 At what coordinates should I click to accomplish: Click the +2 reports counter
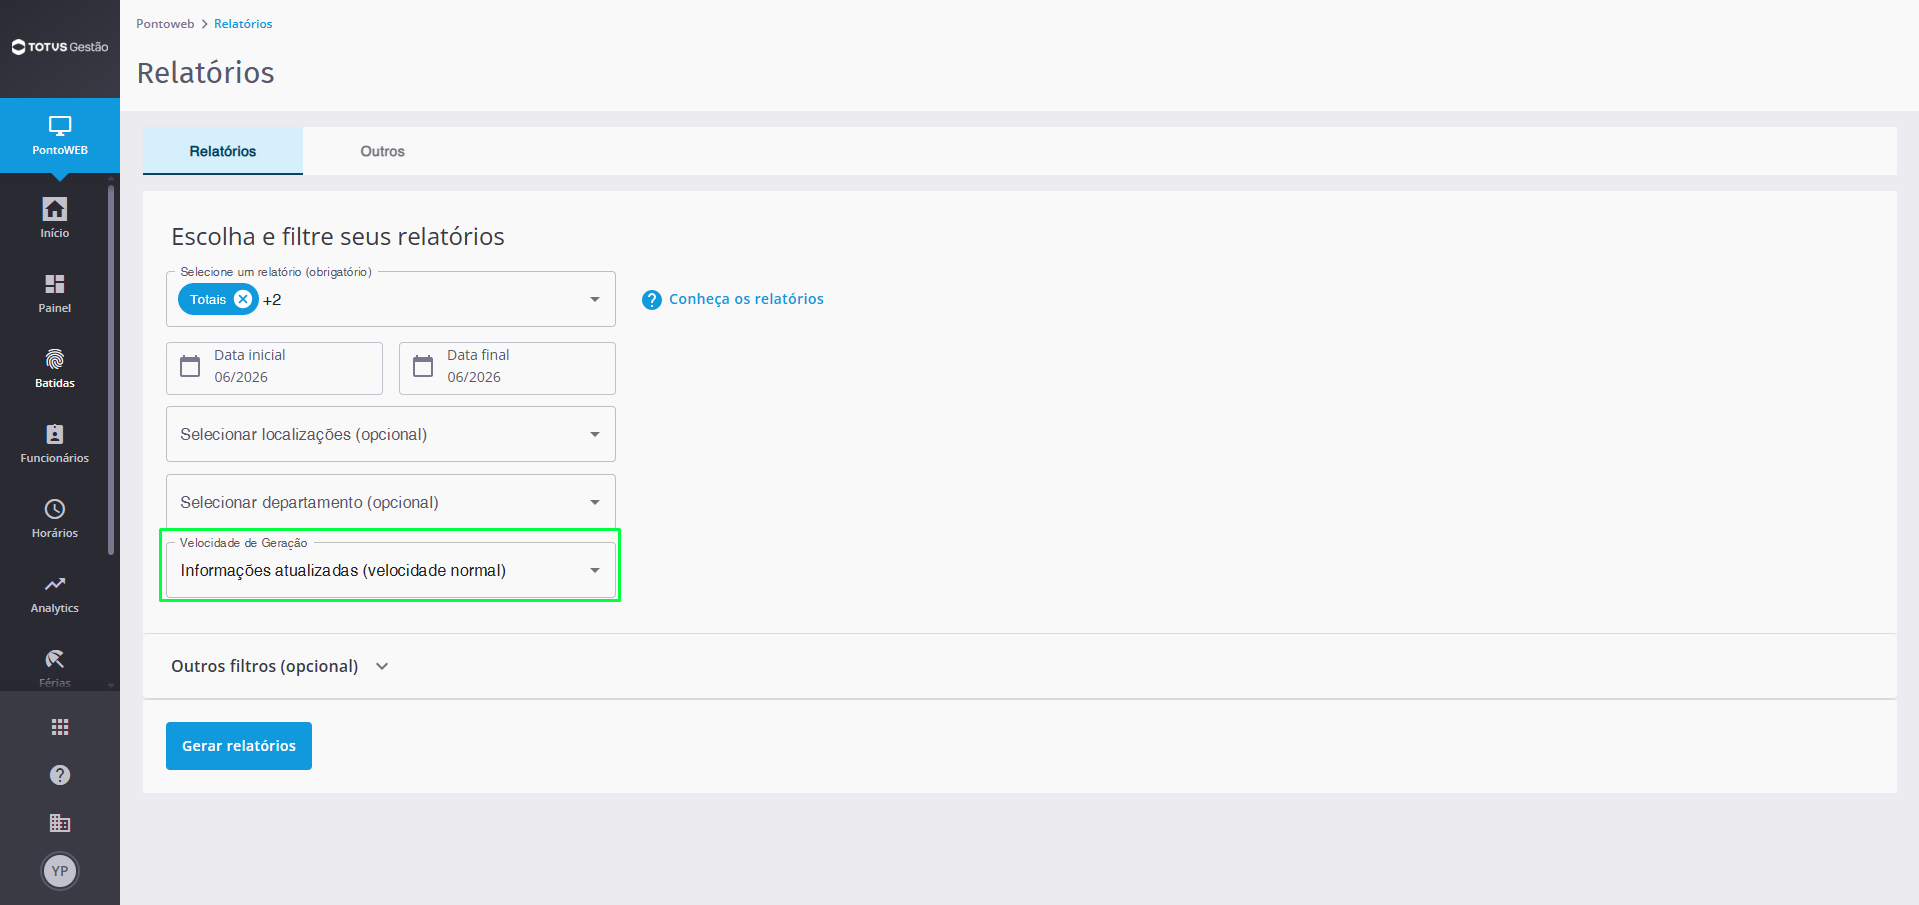click(x=272, y=300)
